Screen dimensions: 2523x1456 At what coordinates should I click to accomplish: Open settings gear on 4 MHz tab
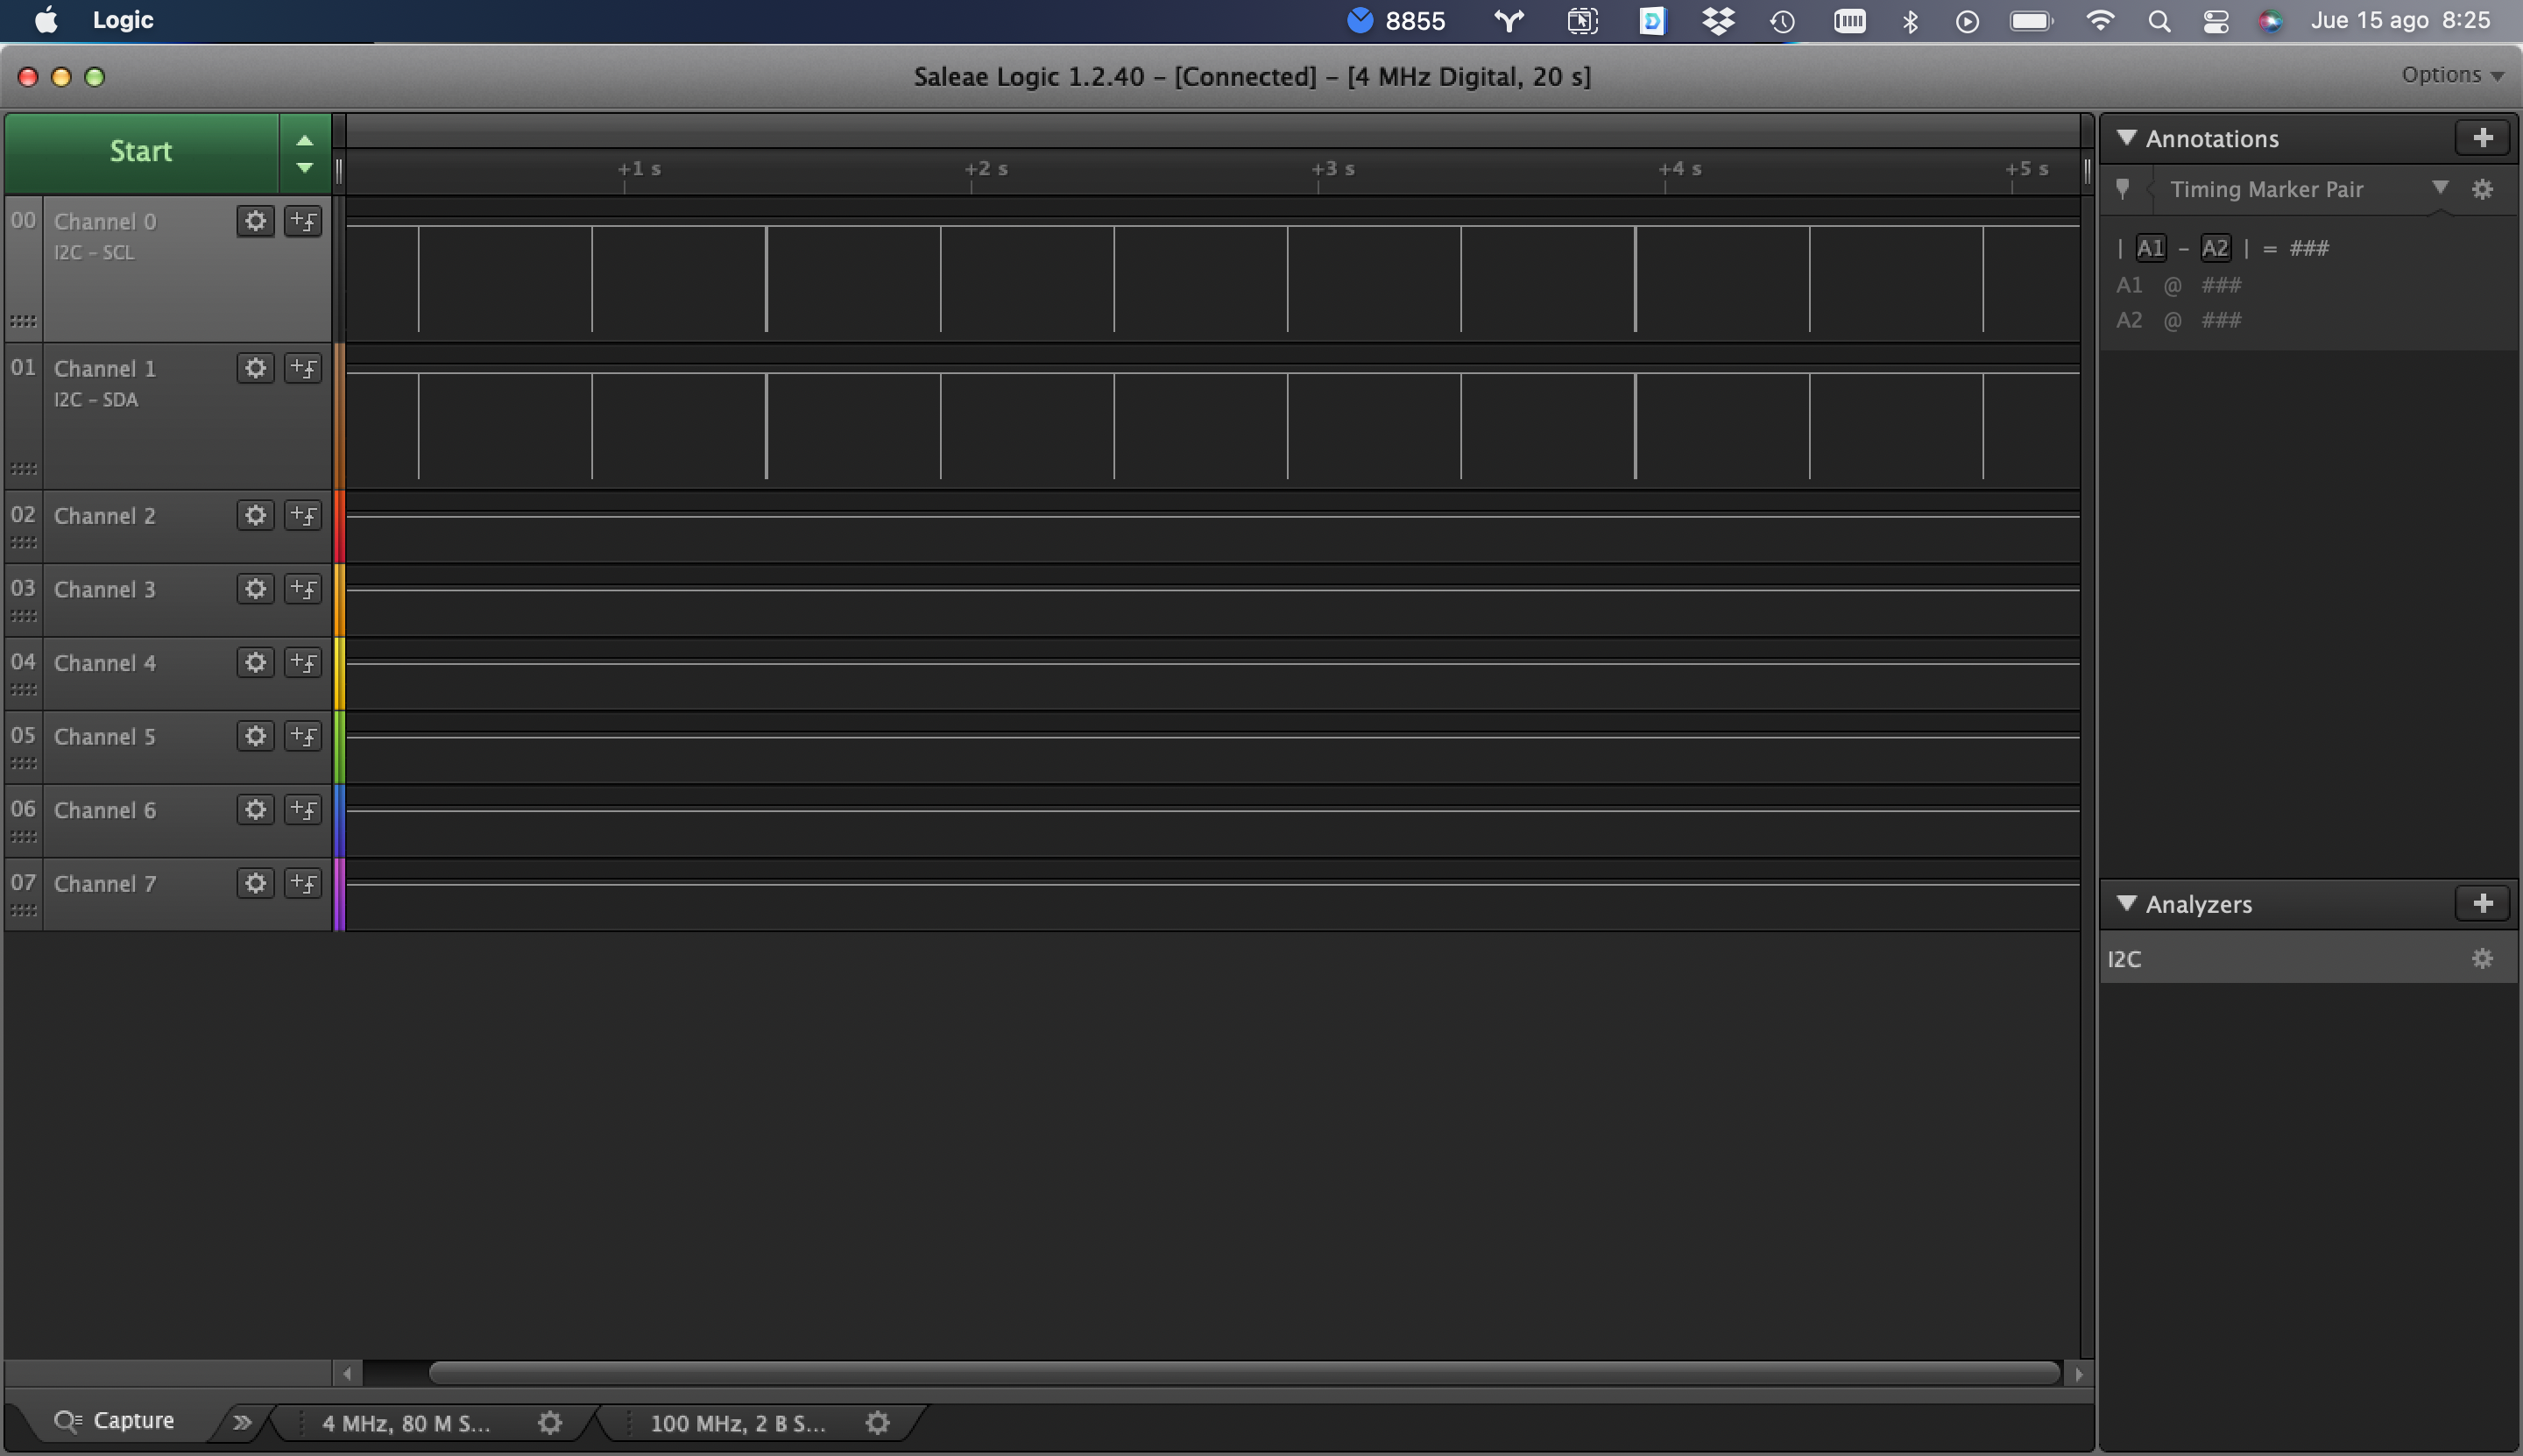click(x=550, y=1423)
